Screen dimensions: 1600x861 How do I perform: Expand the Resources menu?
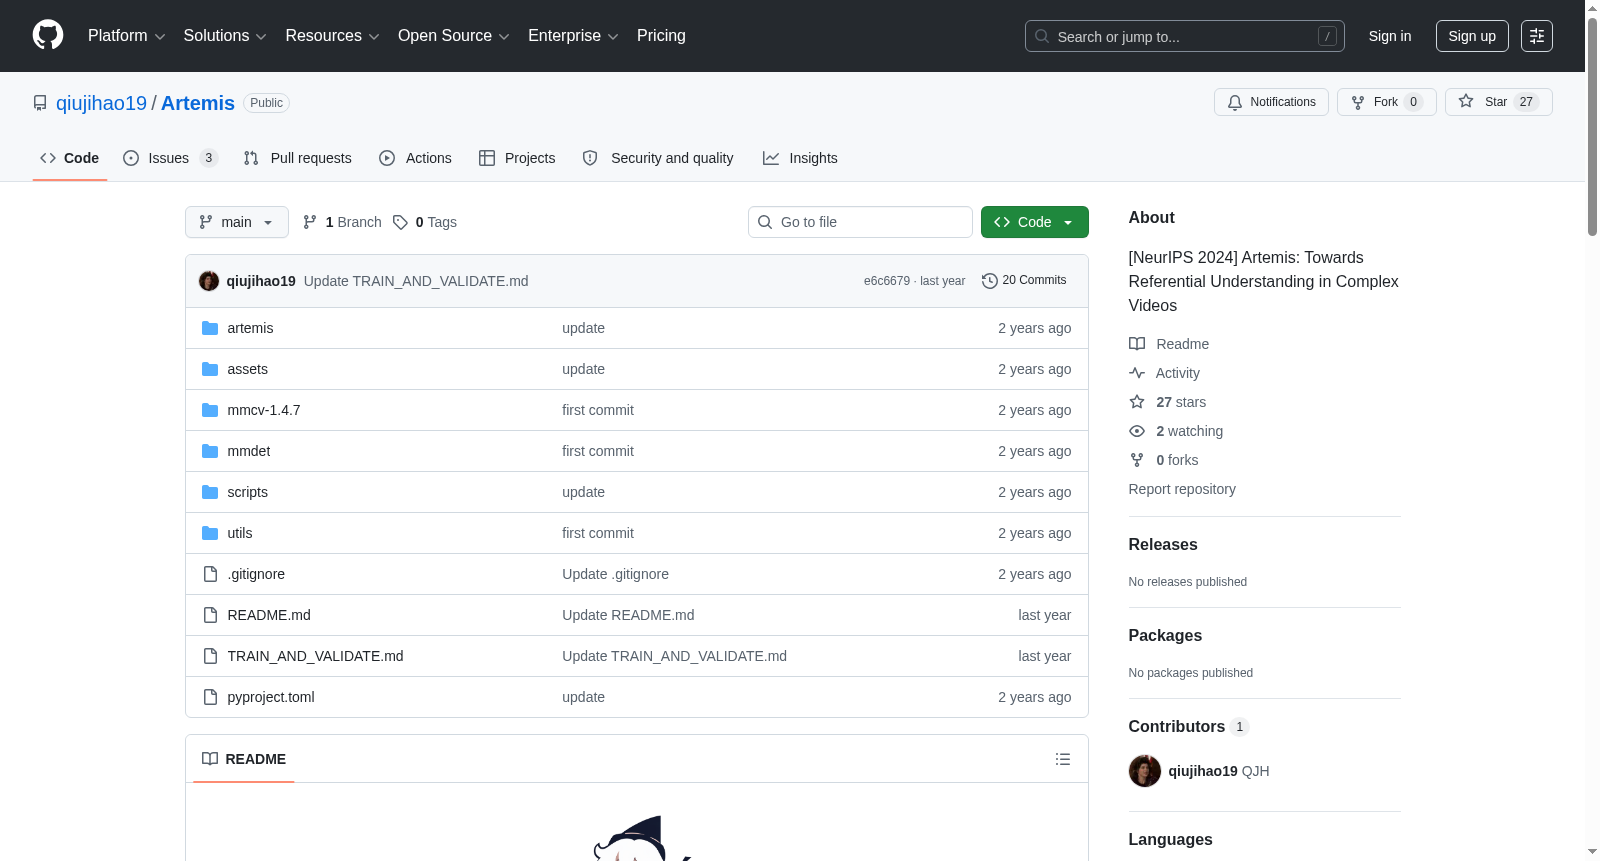(x=332, y=36)
